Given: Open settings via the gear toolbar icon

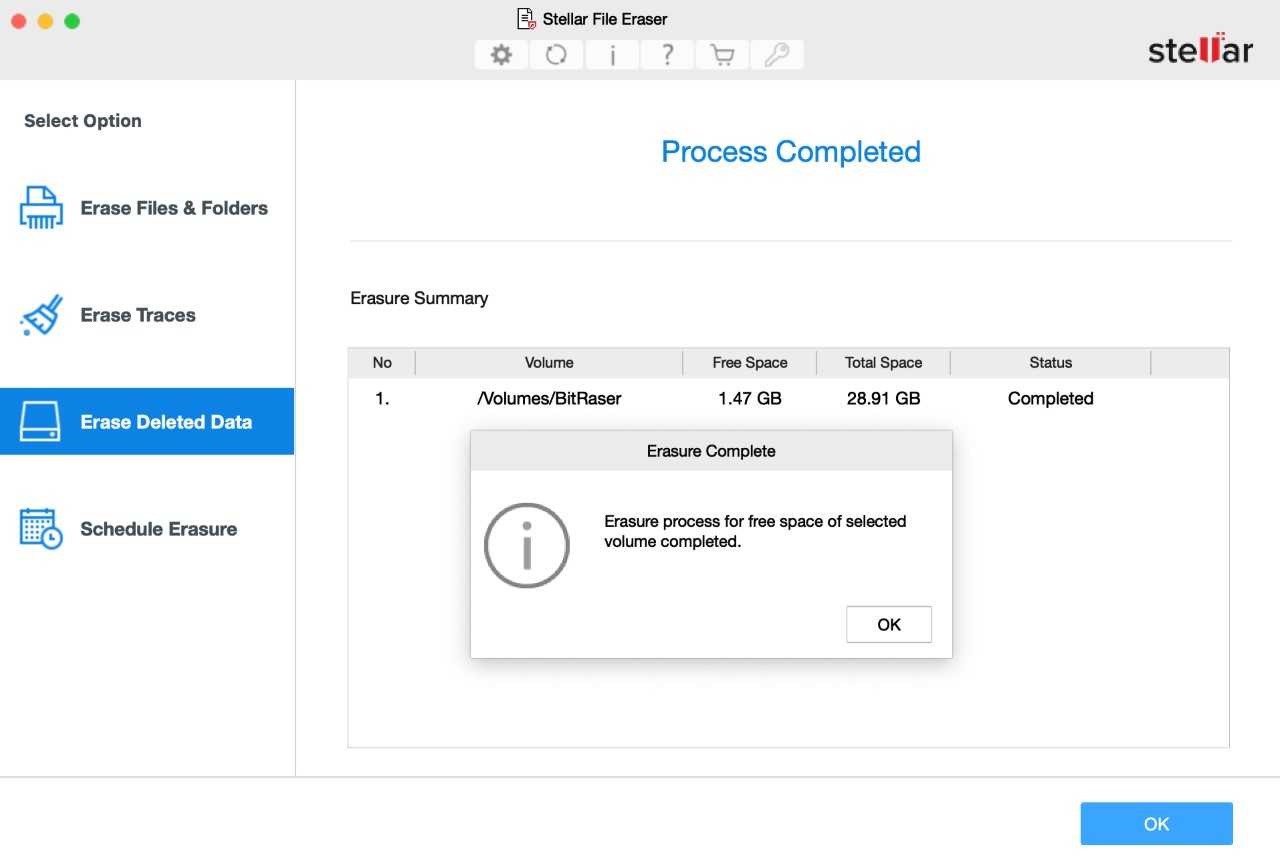Looking at the screenshot, I should point(502,55).
